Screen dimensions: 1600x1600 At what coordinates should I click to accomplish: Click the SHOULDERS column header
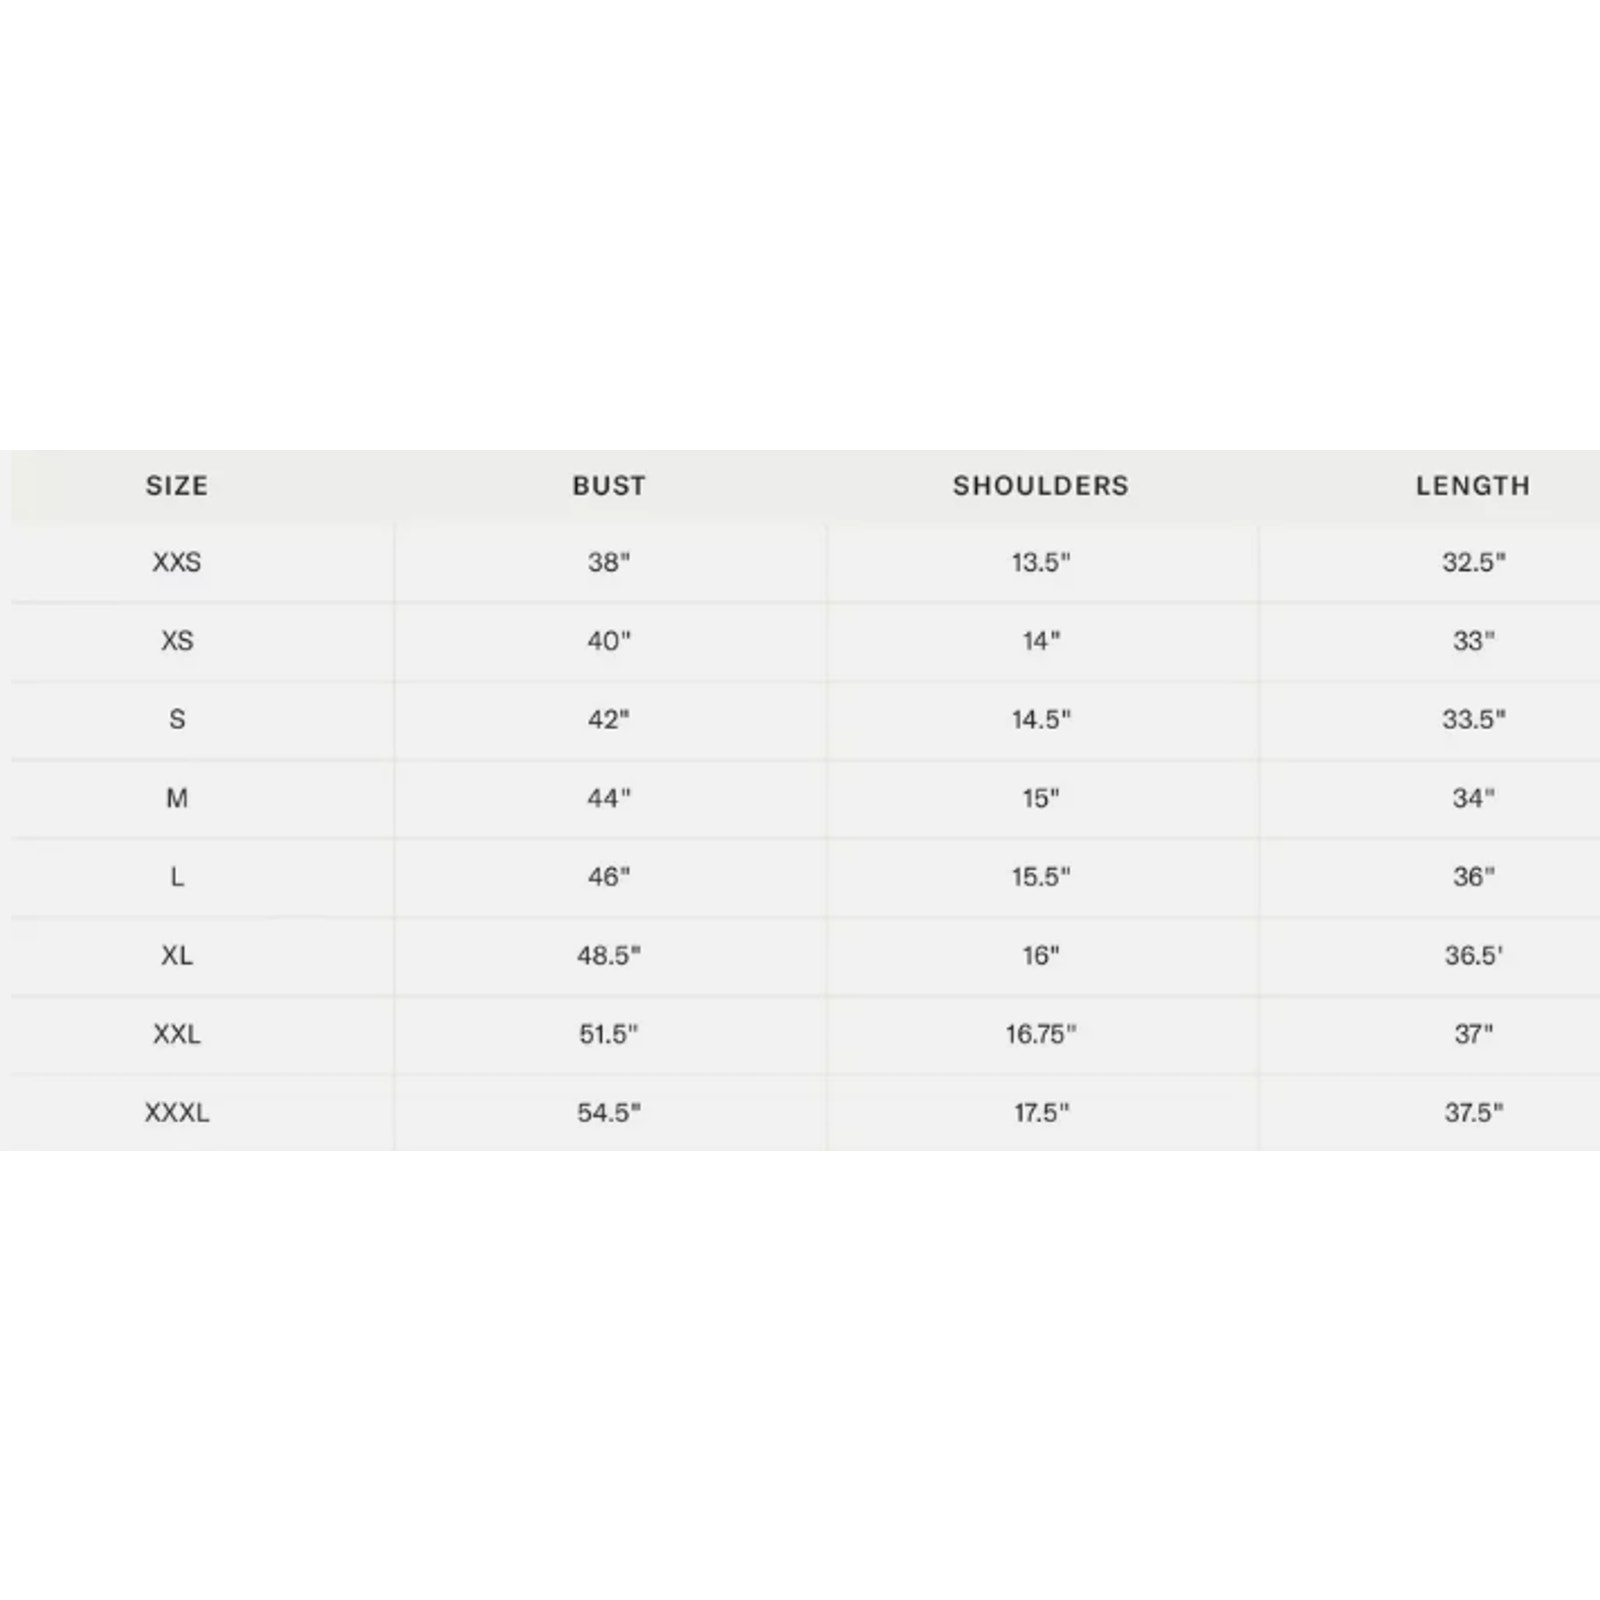(1041, 486)
